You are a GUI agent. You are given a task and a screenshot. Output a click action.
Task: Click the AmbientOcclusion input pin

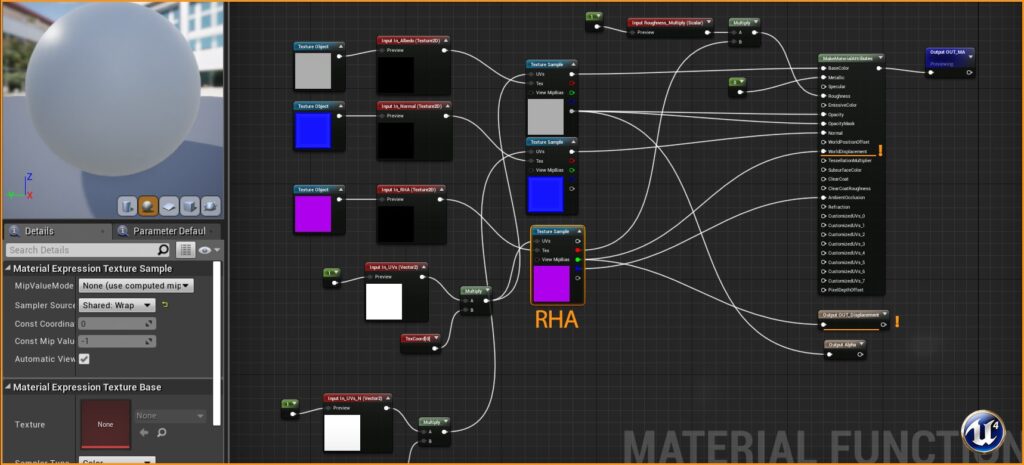coord(823,197)
